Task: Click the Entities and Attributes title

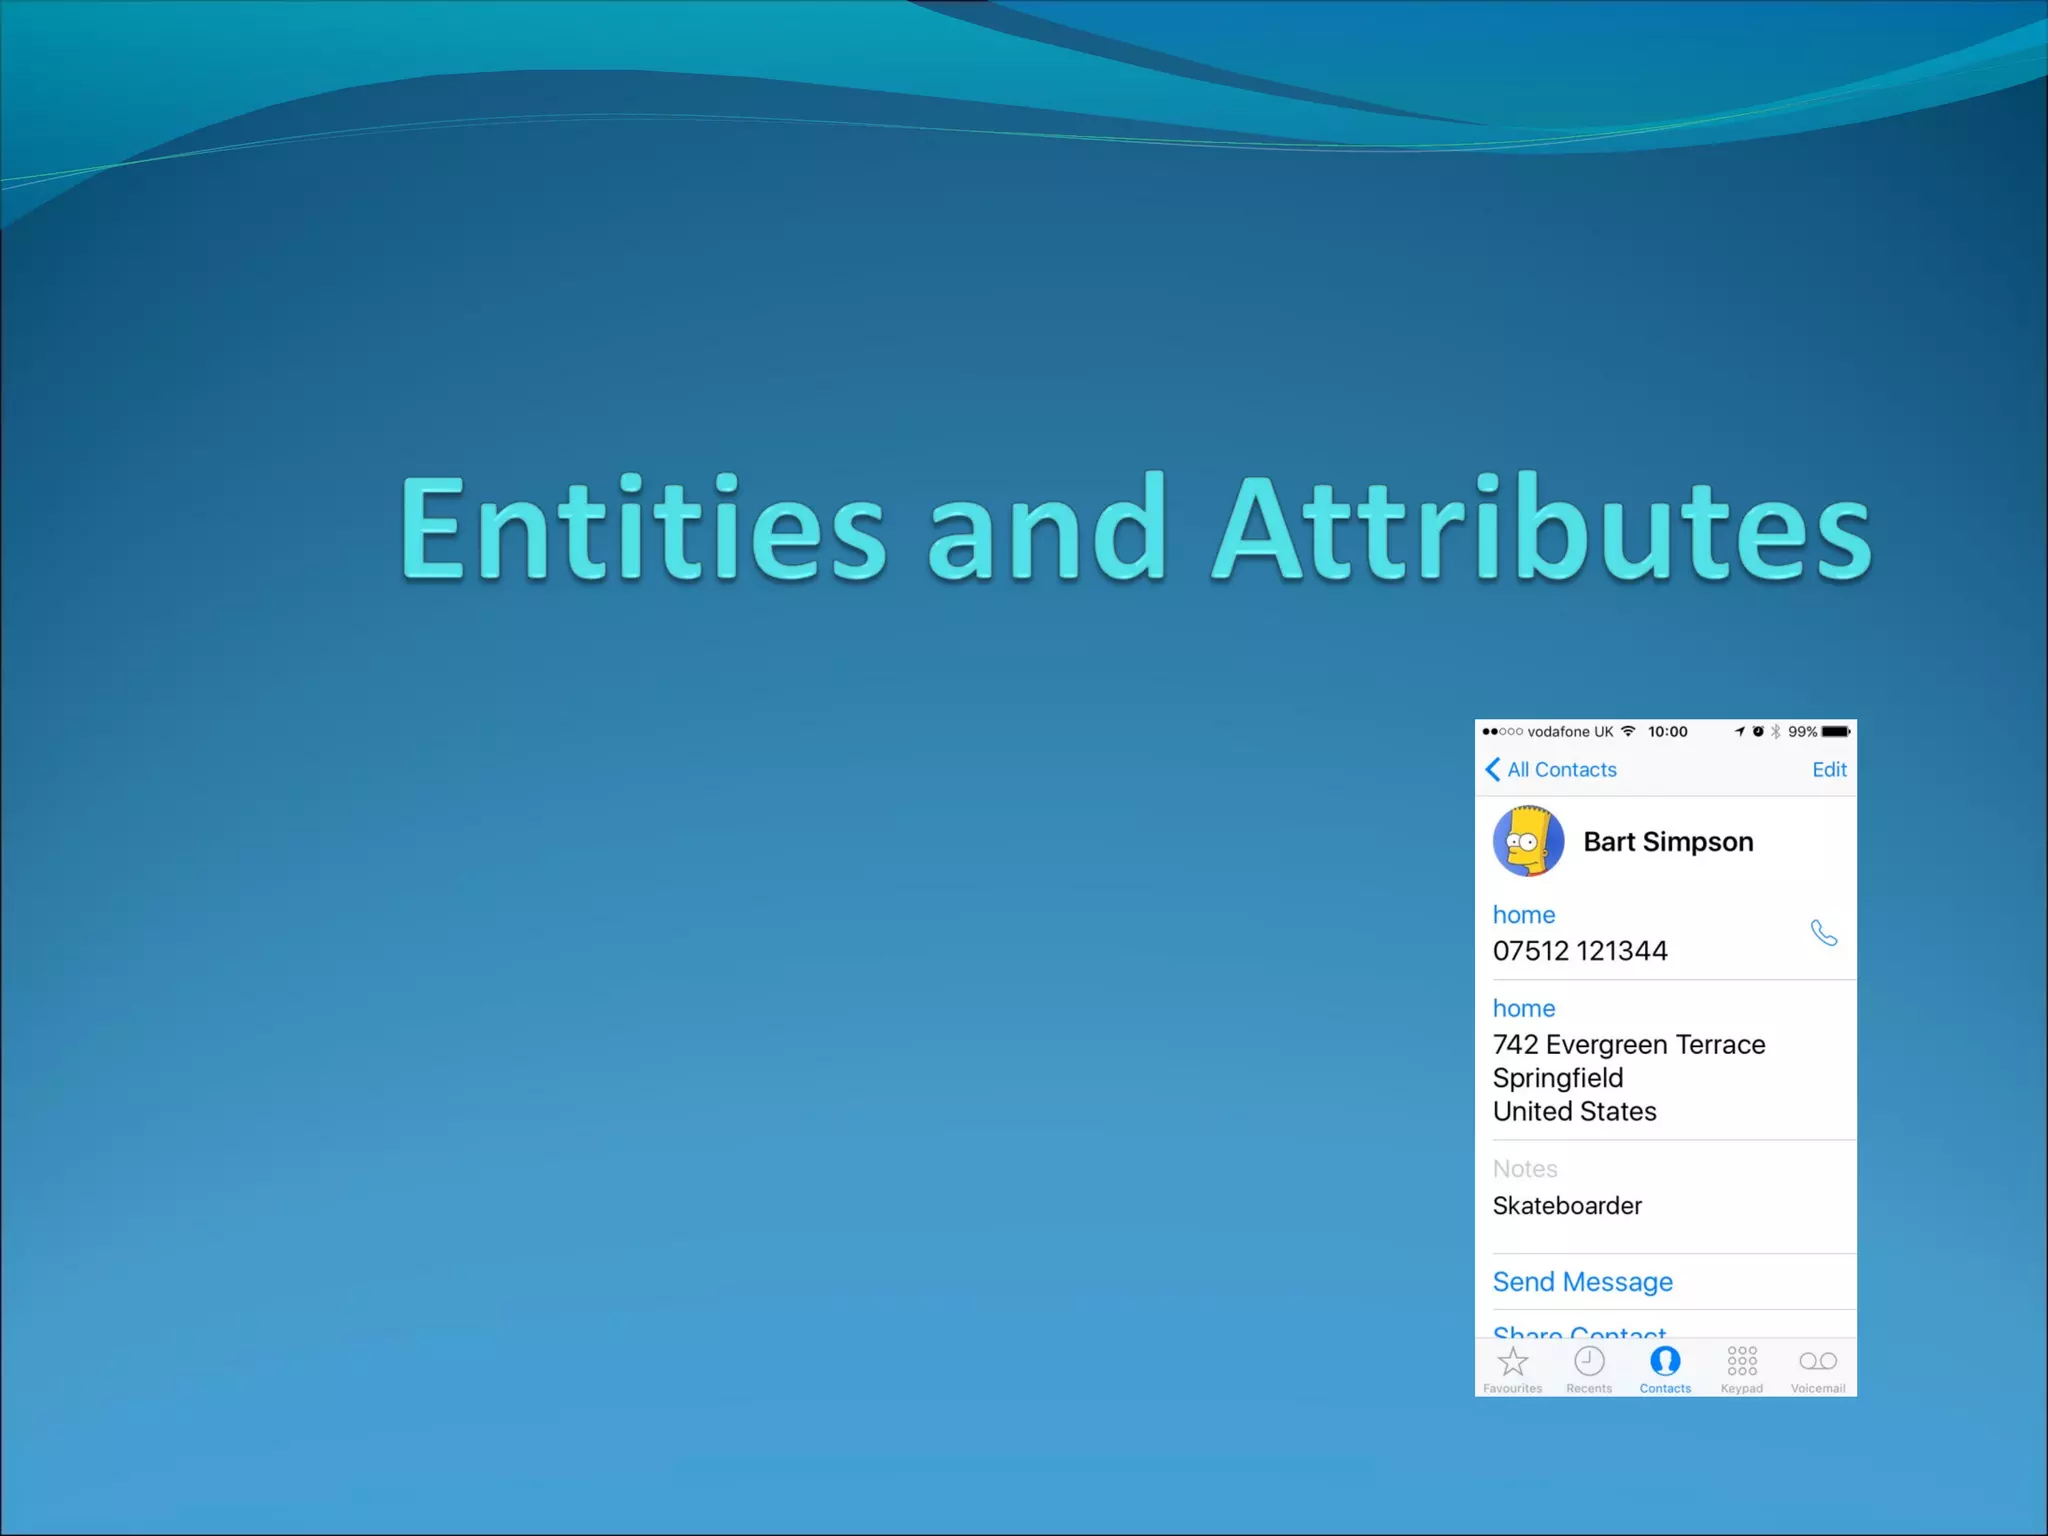Action: (1135, 529)
